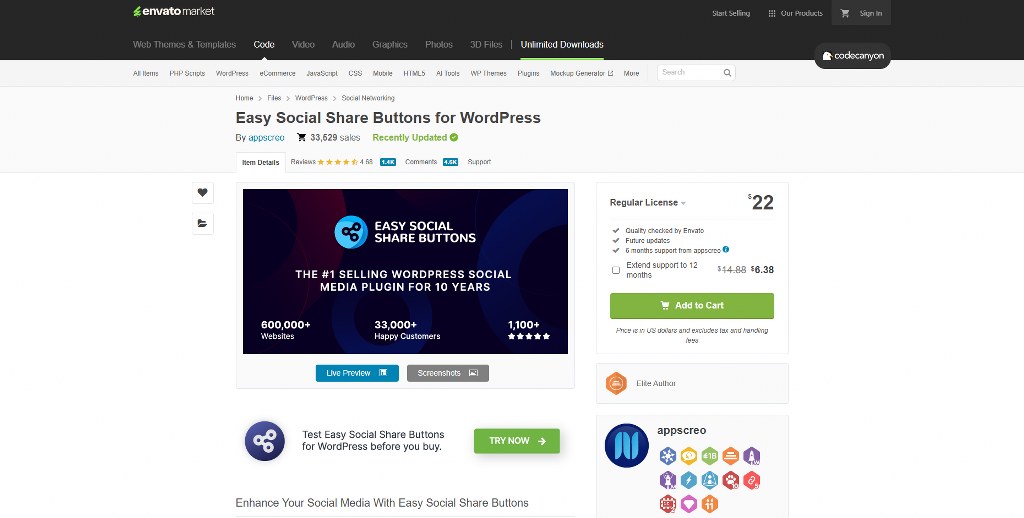Open the Photos category menu

(x=439, y=44)
